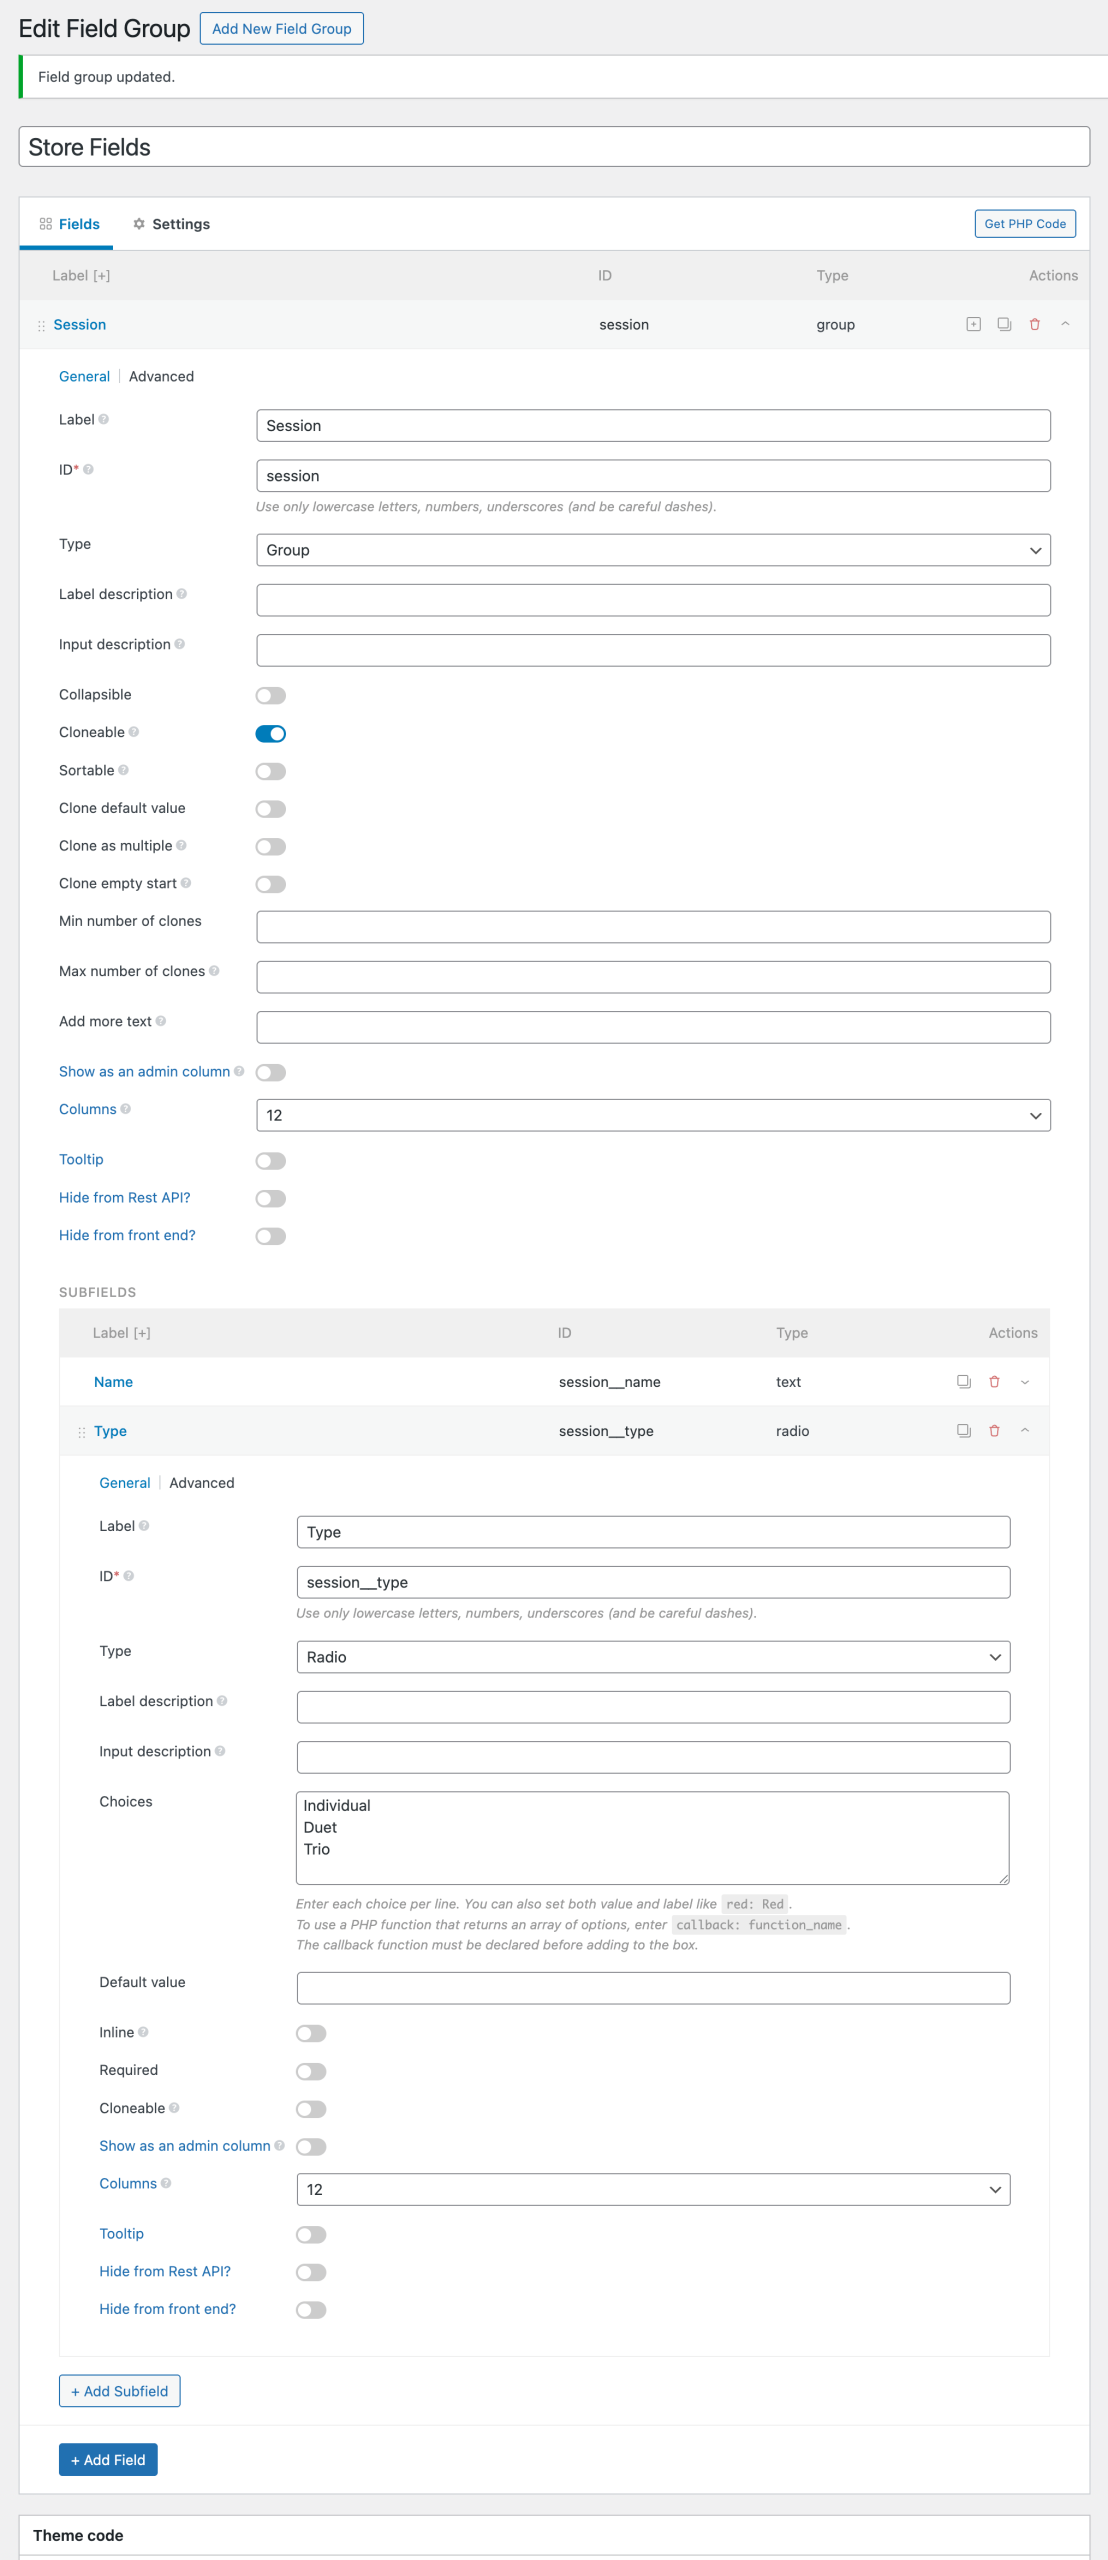Open Advanced tab of Session field

tap(161, 377)
